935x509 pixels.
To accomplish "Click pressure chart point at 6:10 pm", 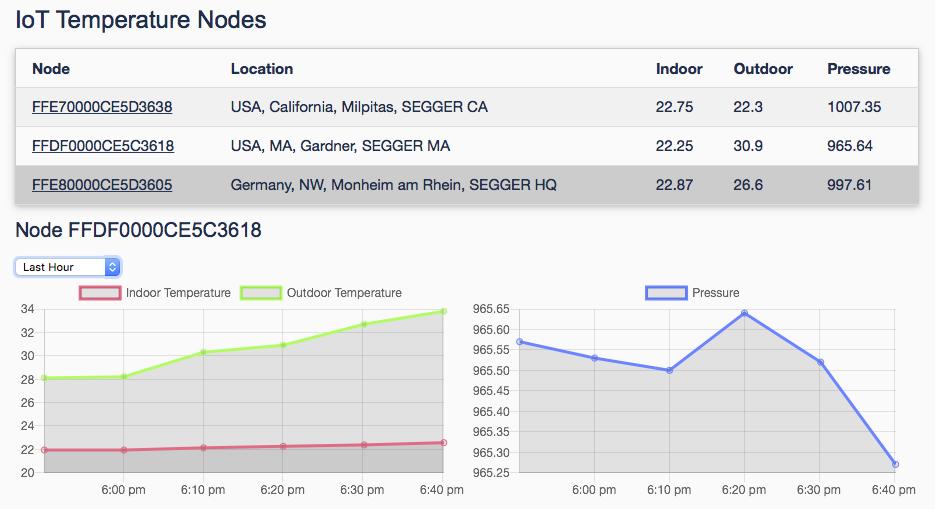I will 670,370.
